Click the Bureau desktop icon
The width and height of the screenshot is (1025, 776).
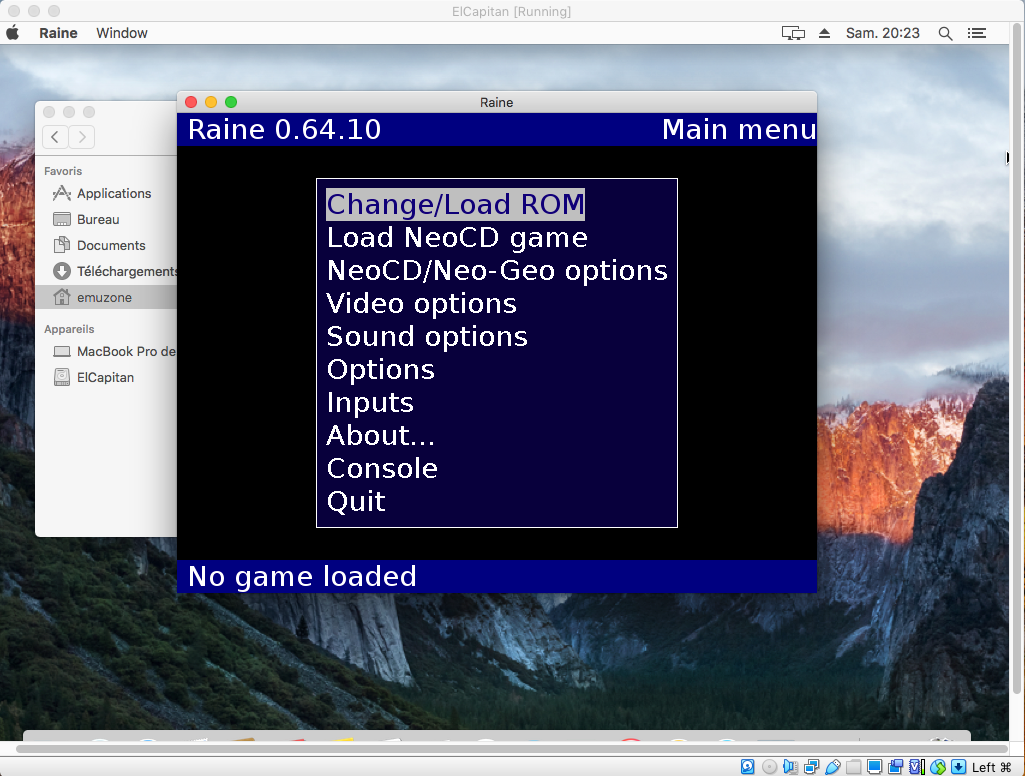61,220
